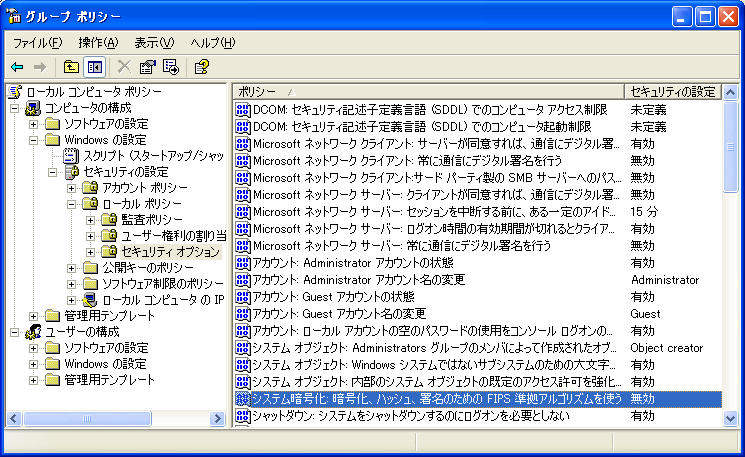Click the tree pane scroll left arrow
The height and width of the screenshot is (457, 745).
pos(14,419)
